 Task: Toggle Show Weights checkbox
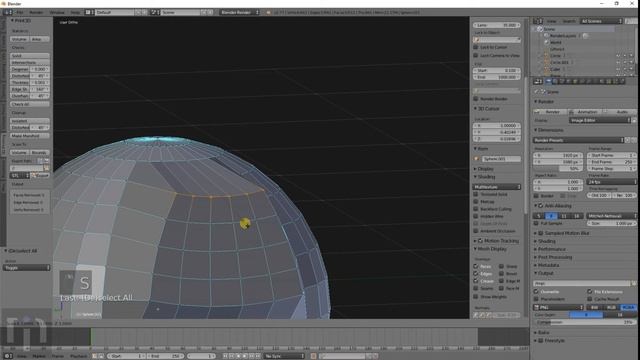click(x=476, y=297)
